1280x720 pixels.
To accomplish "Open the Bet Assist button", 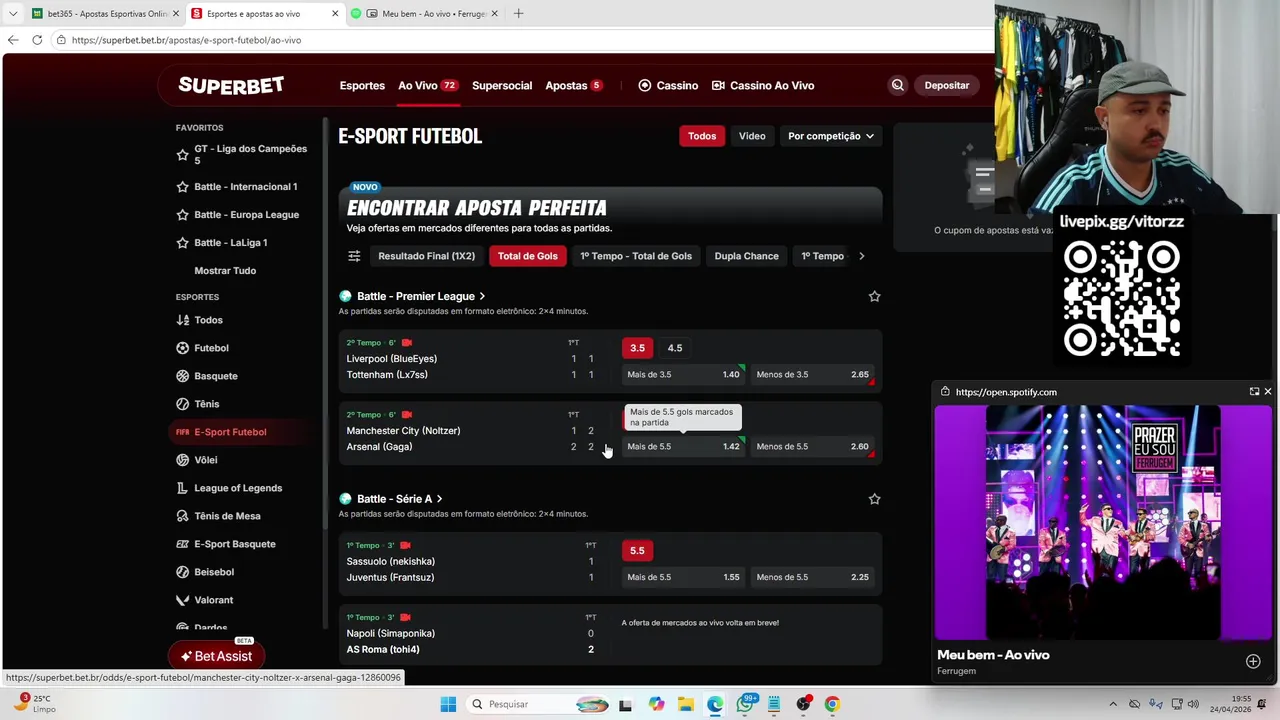I will pyautogui.click(x=216, y=656).
